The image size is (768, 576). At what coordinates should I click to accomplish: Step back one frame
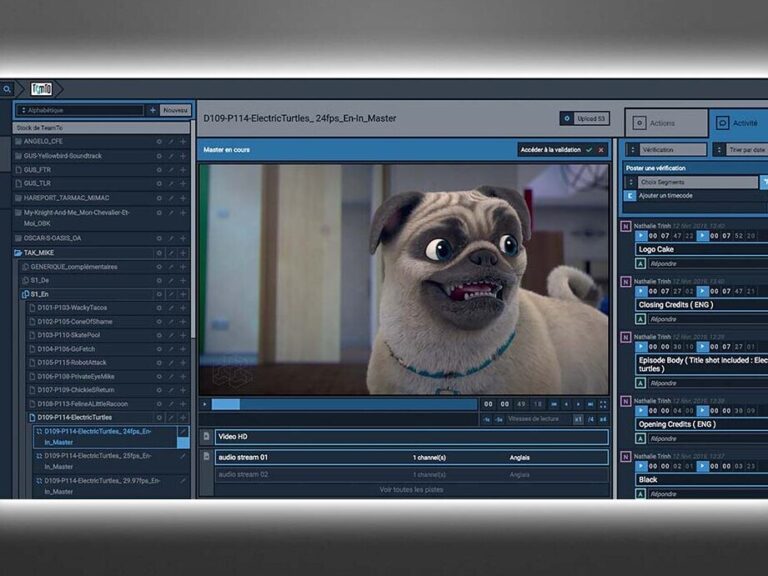[566, 405]
